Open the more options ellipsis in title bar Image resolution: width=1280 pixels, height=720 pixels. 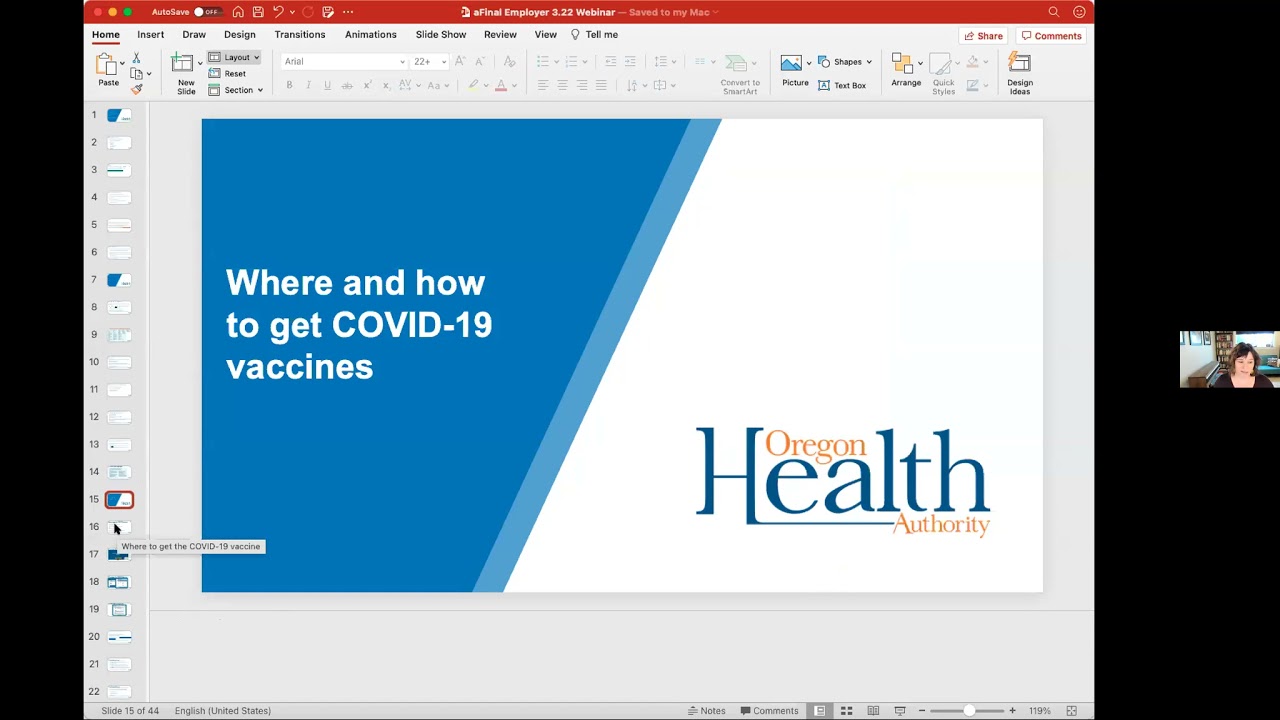coord(348,12)
